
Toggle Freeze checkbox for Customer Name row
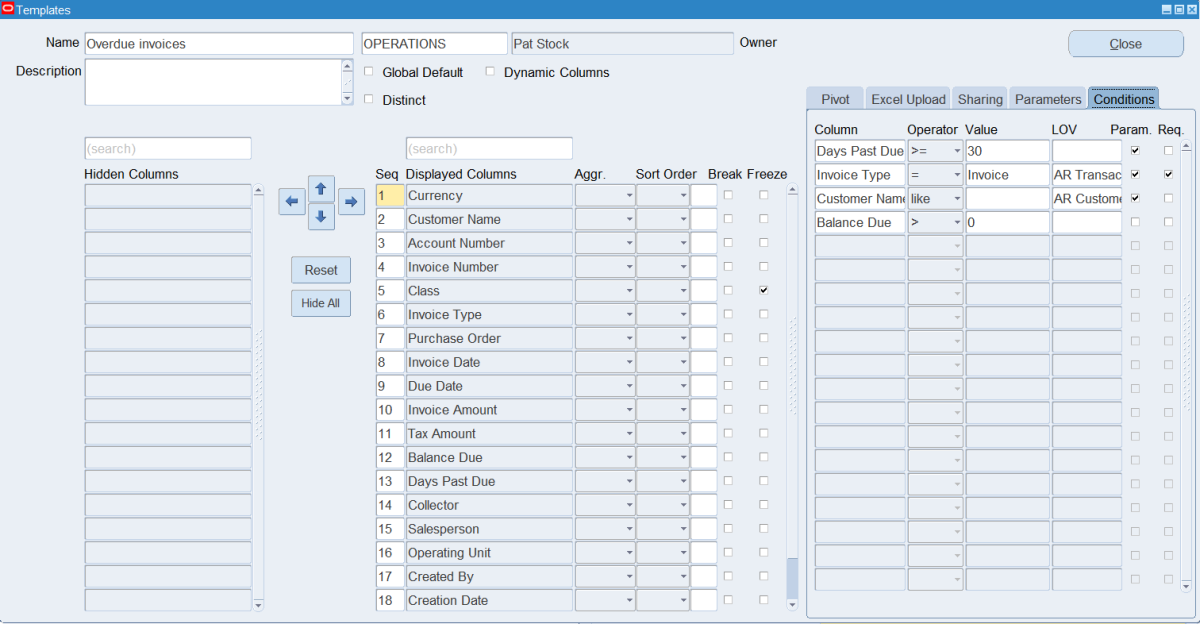(x=764, y=219)
